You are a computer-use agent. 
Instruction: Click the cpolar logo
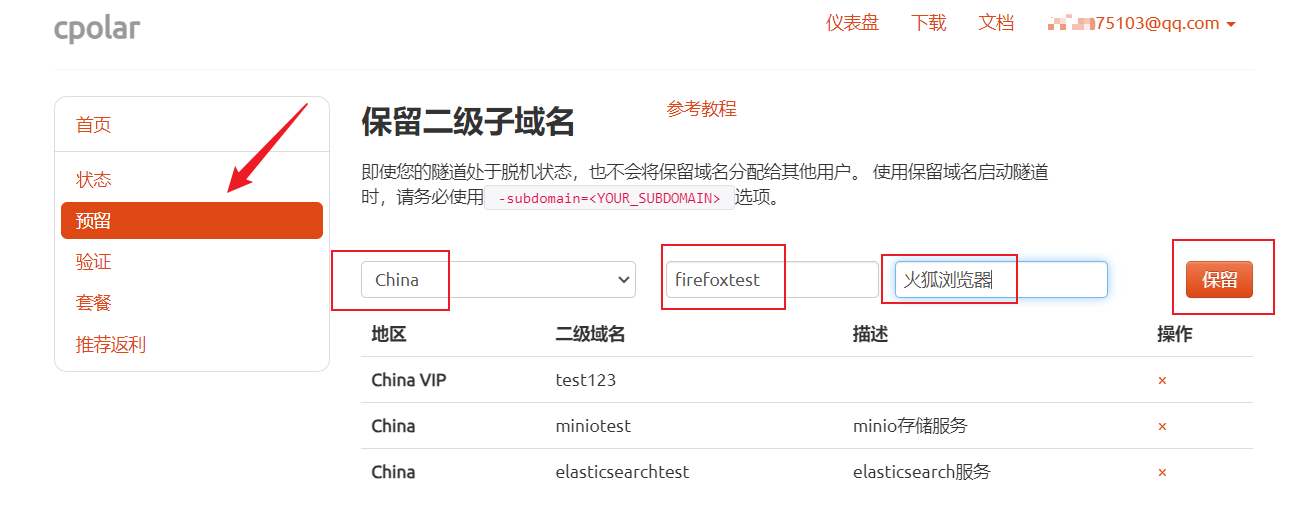coord(97,28)
